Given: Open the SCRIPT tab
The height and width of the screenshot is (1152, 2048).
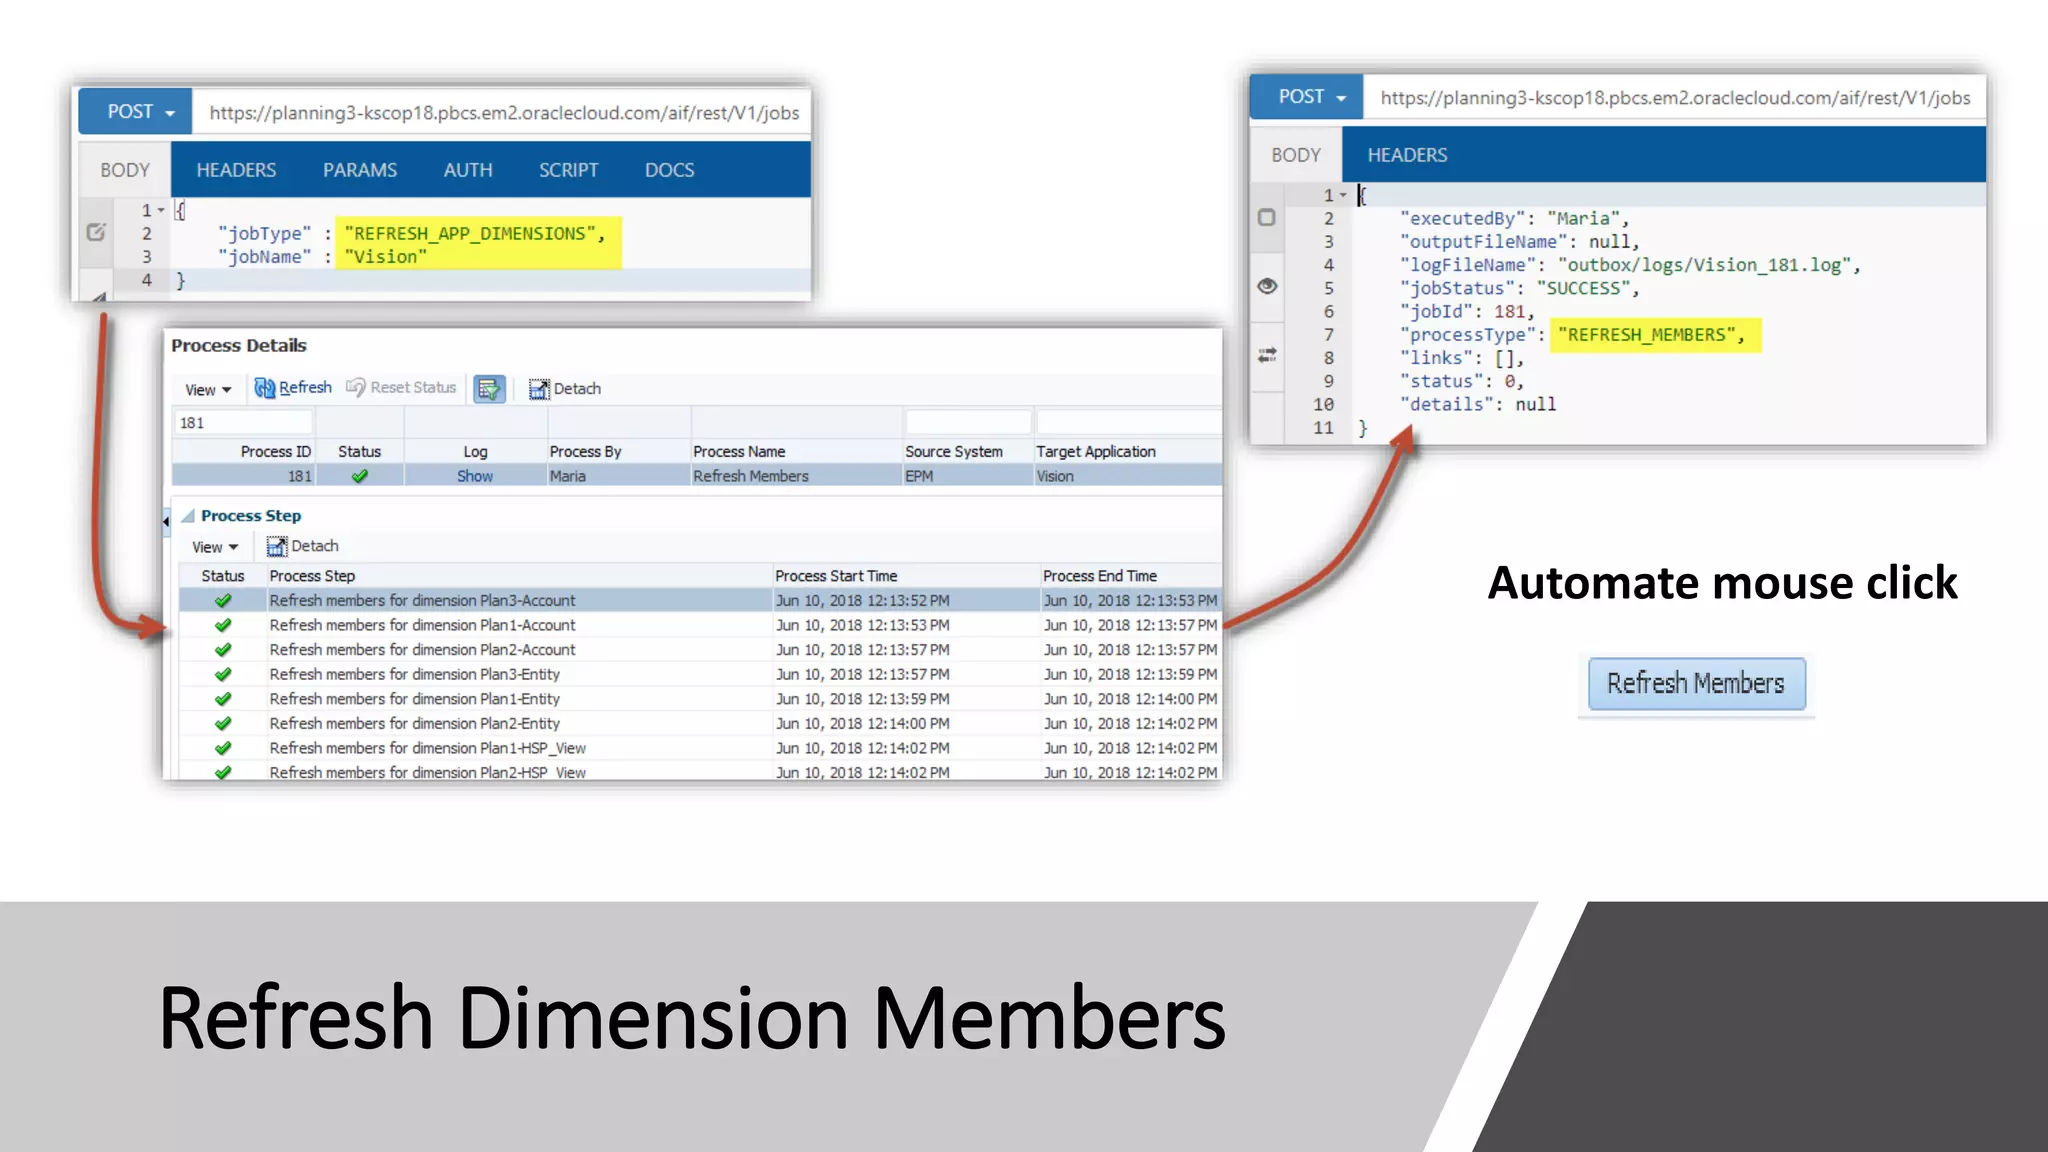Looking at the screenshot, I should point(568,170).
